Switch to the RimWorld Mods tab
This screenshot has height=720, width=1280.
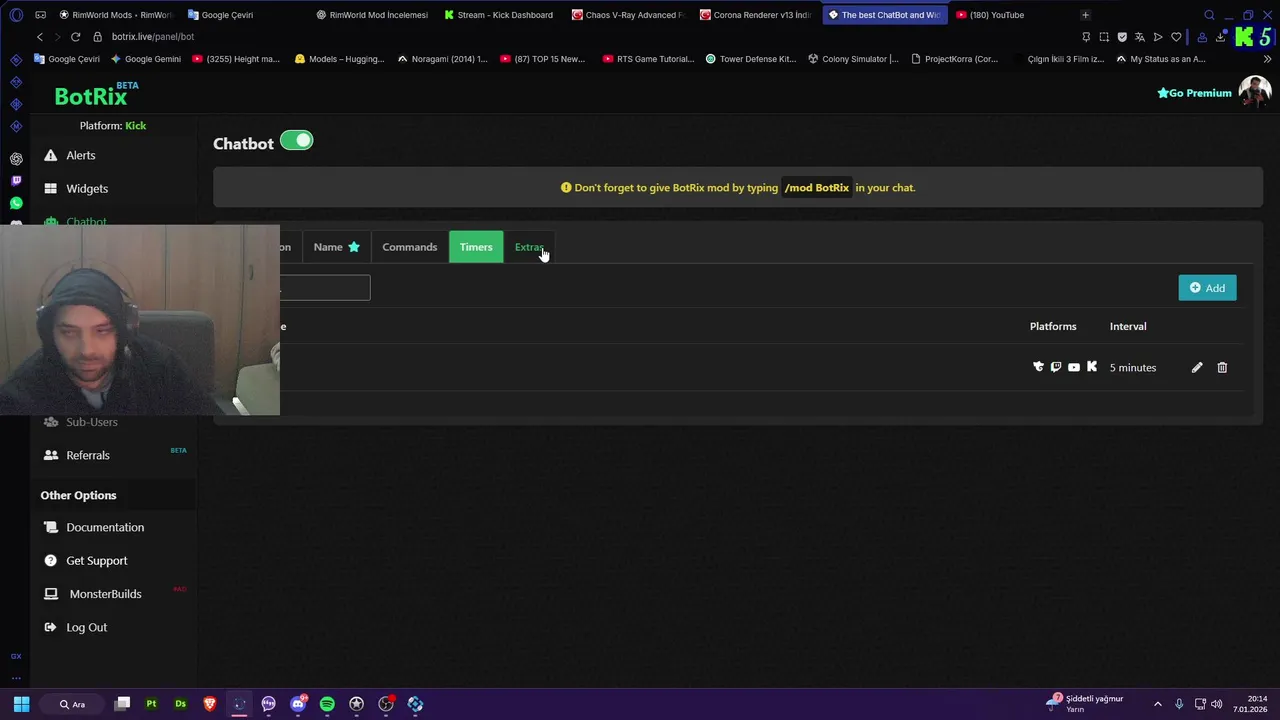coord(116,15)
